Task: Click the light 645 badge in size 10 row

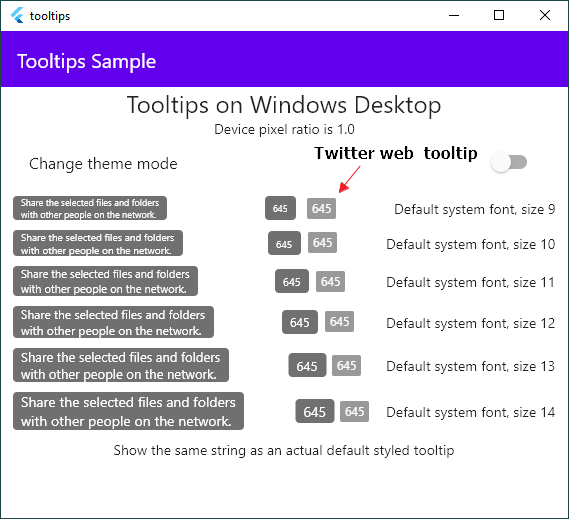Action: pos(322,242)
